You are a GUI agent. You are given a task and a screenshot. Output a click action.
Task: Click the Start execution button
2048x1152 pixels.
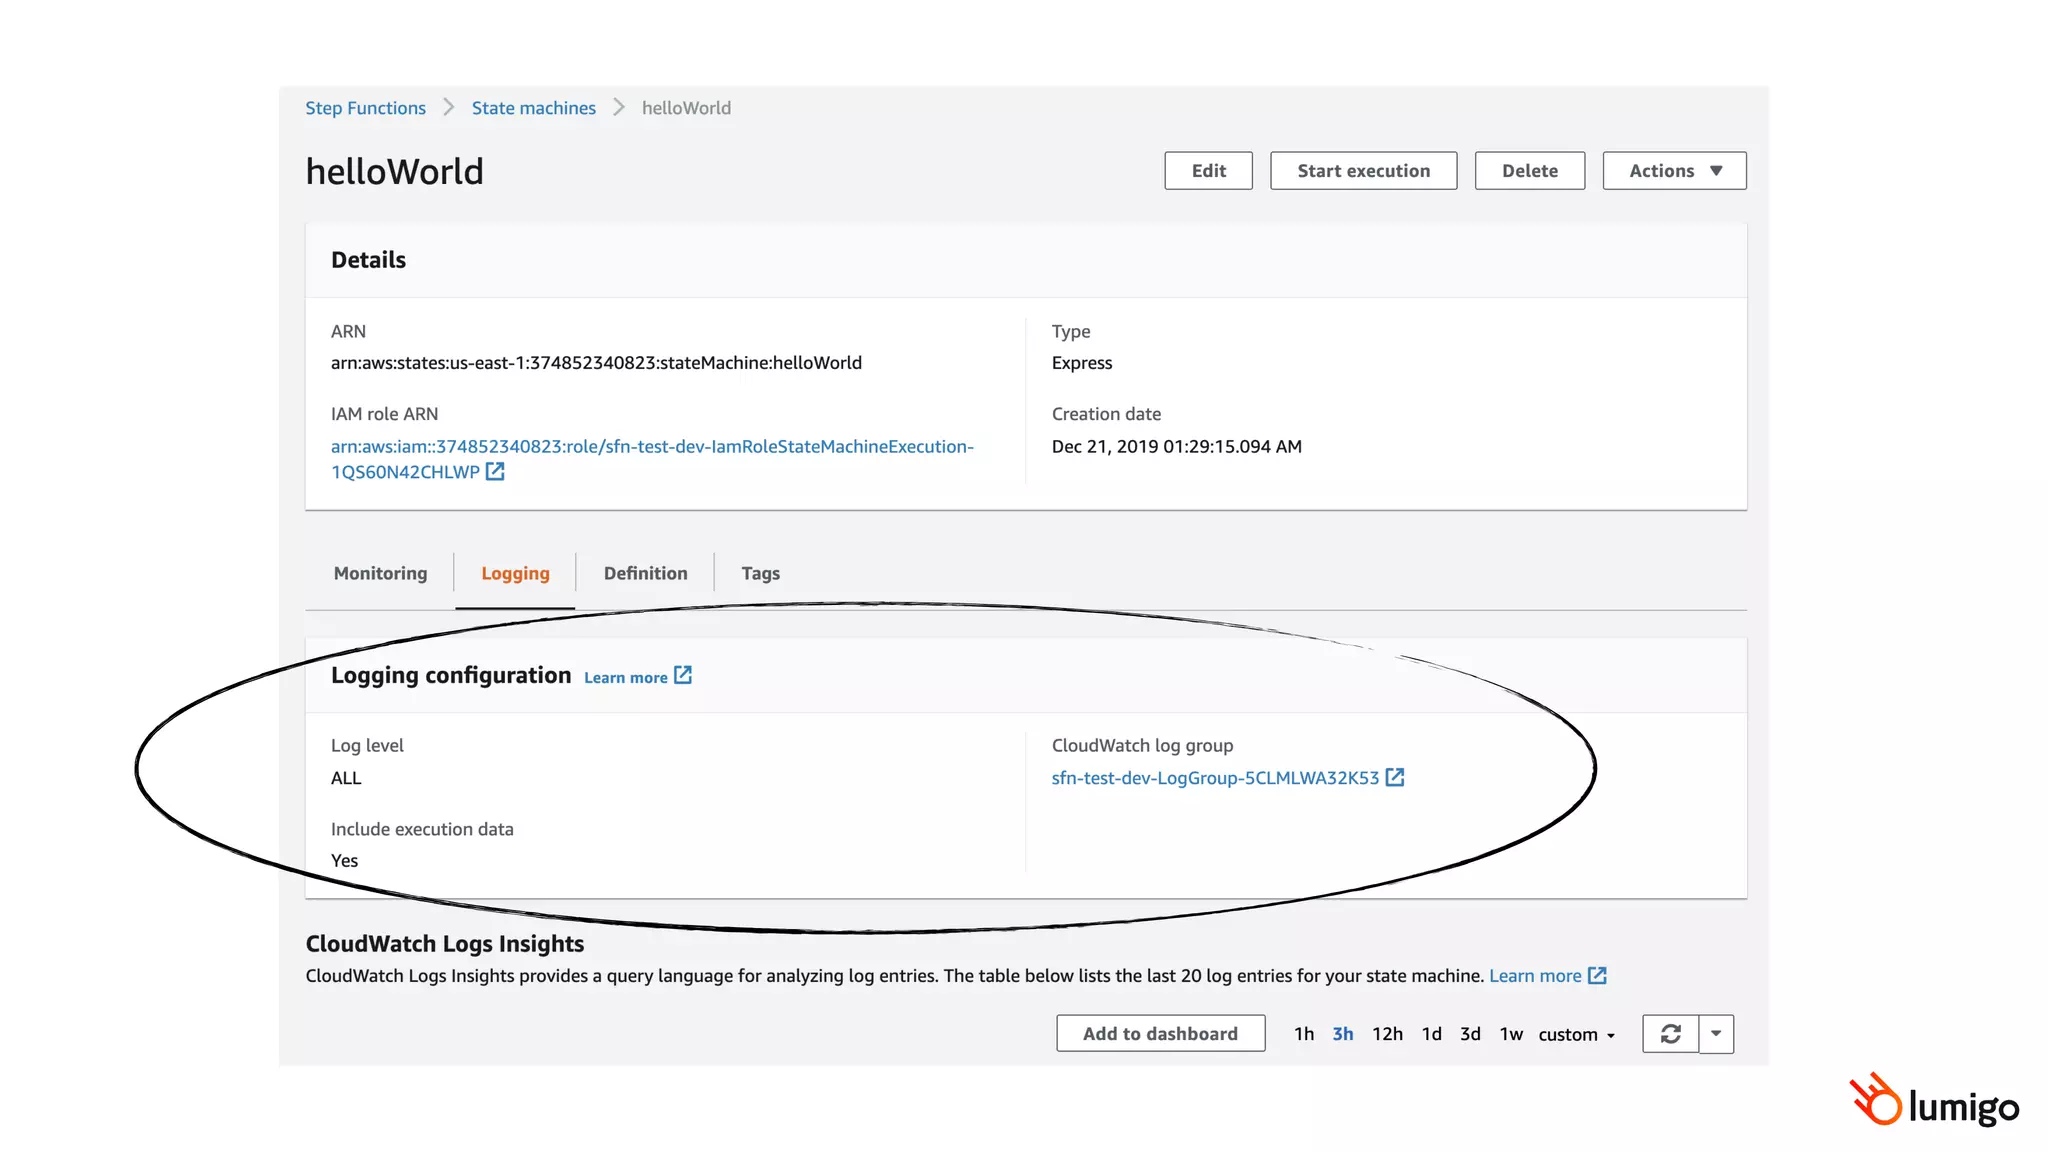click(x=1363, y=171)
